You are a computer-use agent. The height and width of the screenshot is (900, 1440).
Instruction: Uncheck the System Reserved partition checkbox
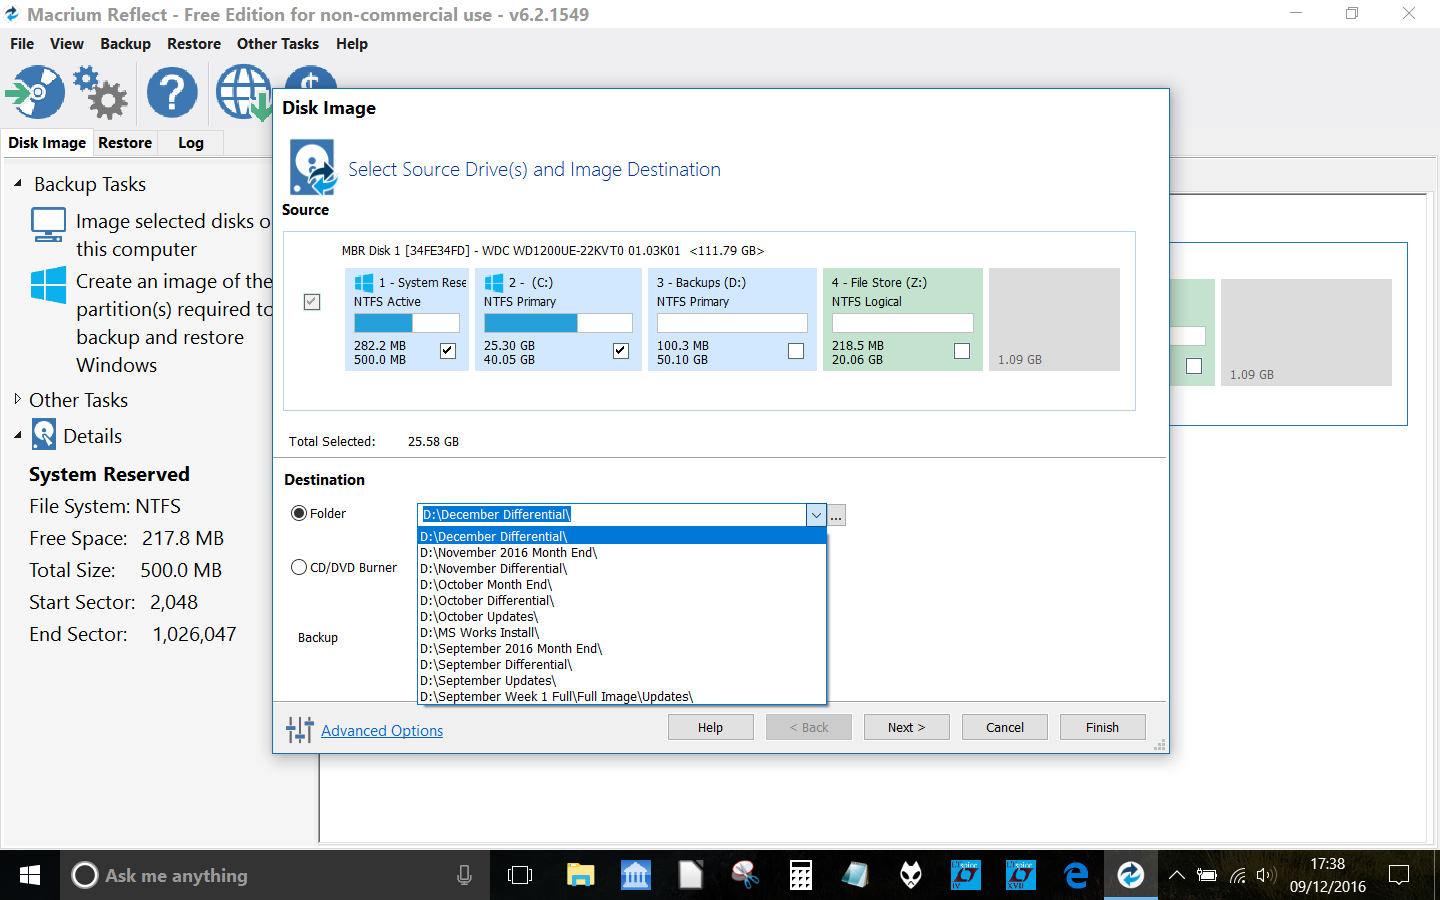coord(448,350)
